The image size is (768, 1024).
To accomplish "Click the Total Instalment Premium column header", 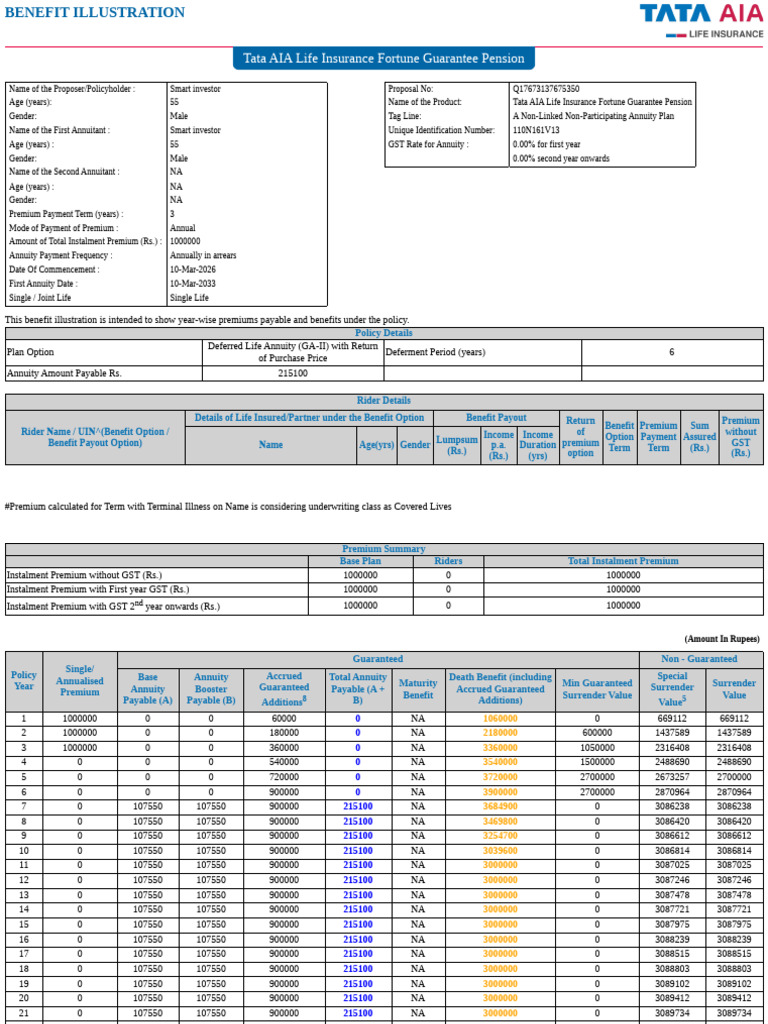I will tap(623, 561).
